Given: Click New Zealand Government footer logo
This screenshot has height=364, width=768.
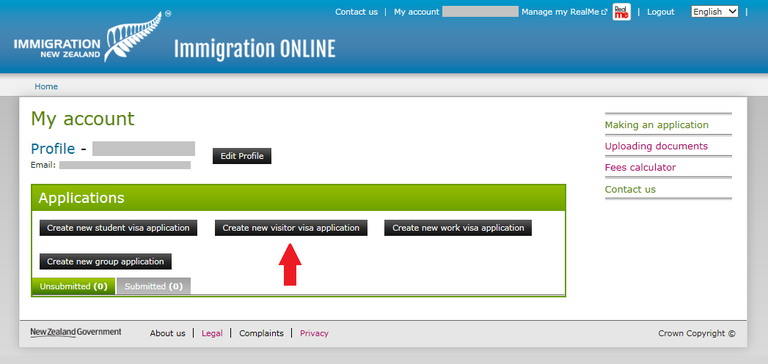Looking at the screenshot, I should [76, 332].
